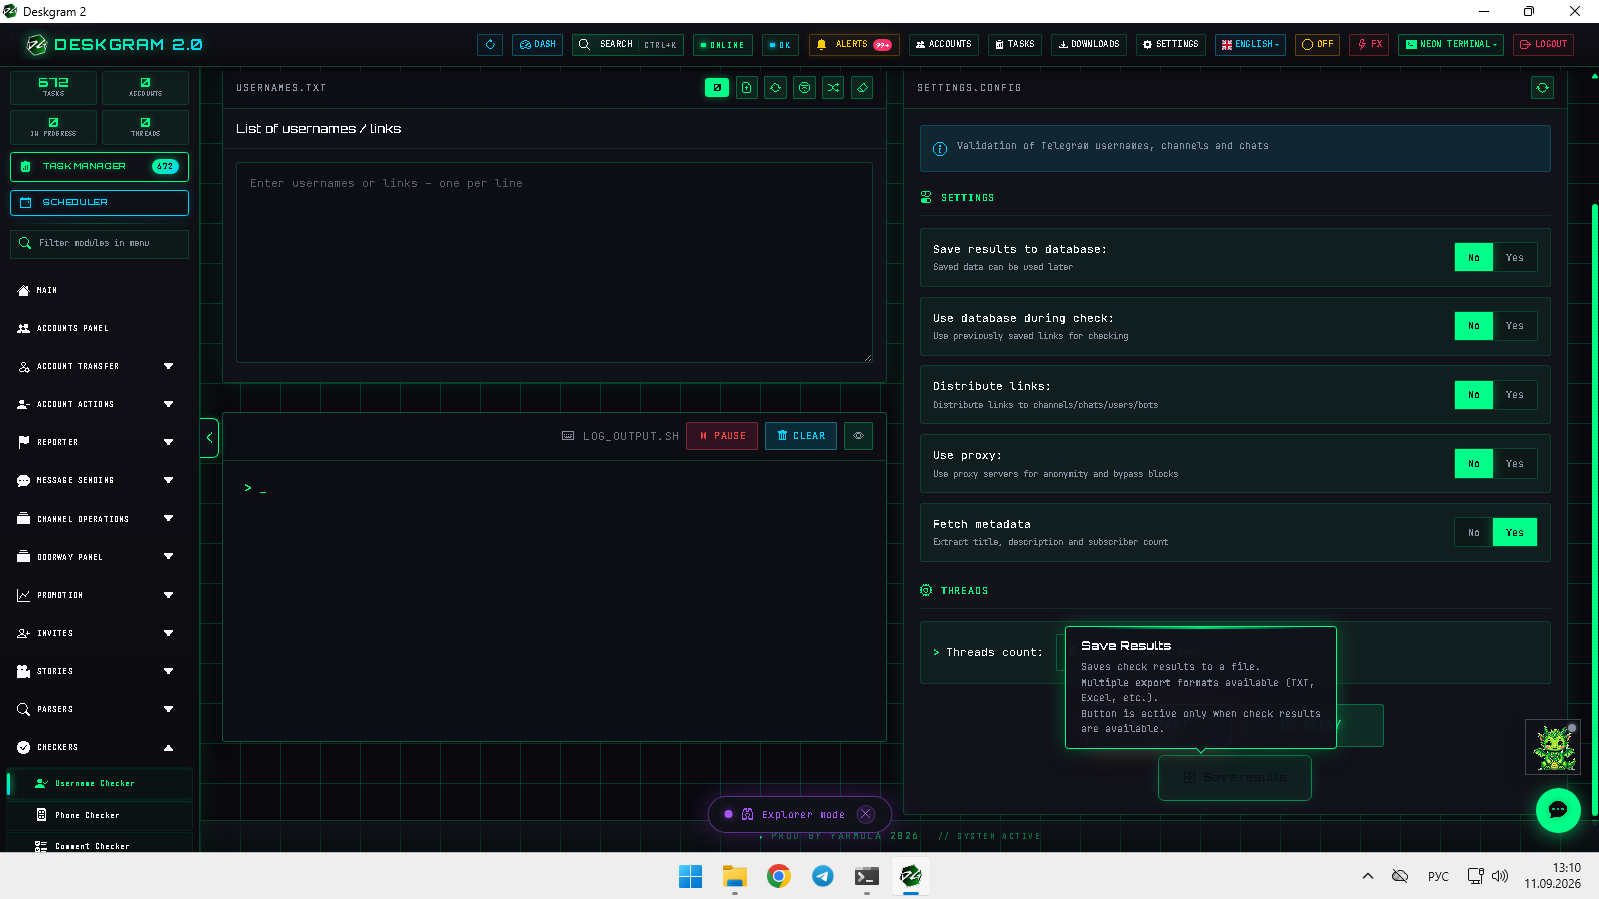This screenshot has width=1599, height=899.
Task: Close the Explorer mode pill
Action: tap(866, 814)
